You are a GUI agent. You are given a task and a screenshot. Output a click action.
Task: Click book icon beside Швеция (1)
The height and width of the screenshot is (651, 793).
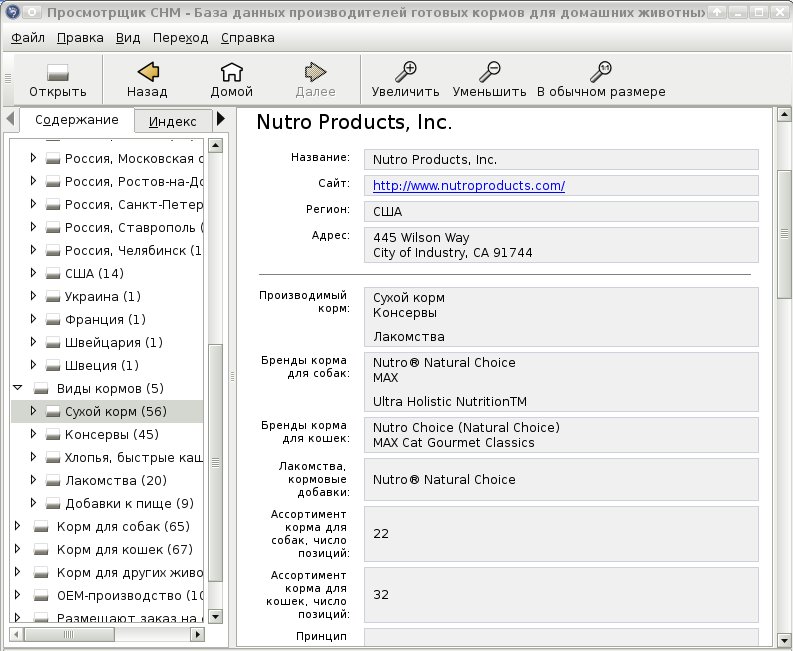(53, 365)
